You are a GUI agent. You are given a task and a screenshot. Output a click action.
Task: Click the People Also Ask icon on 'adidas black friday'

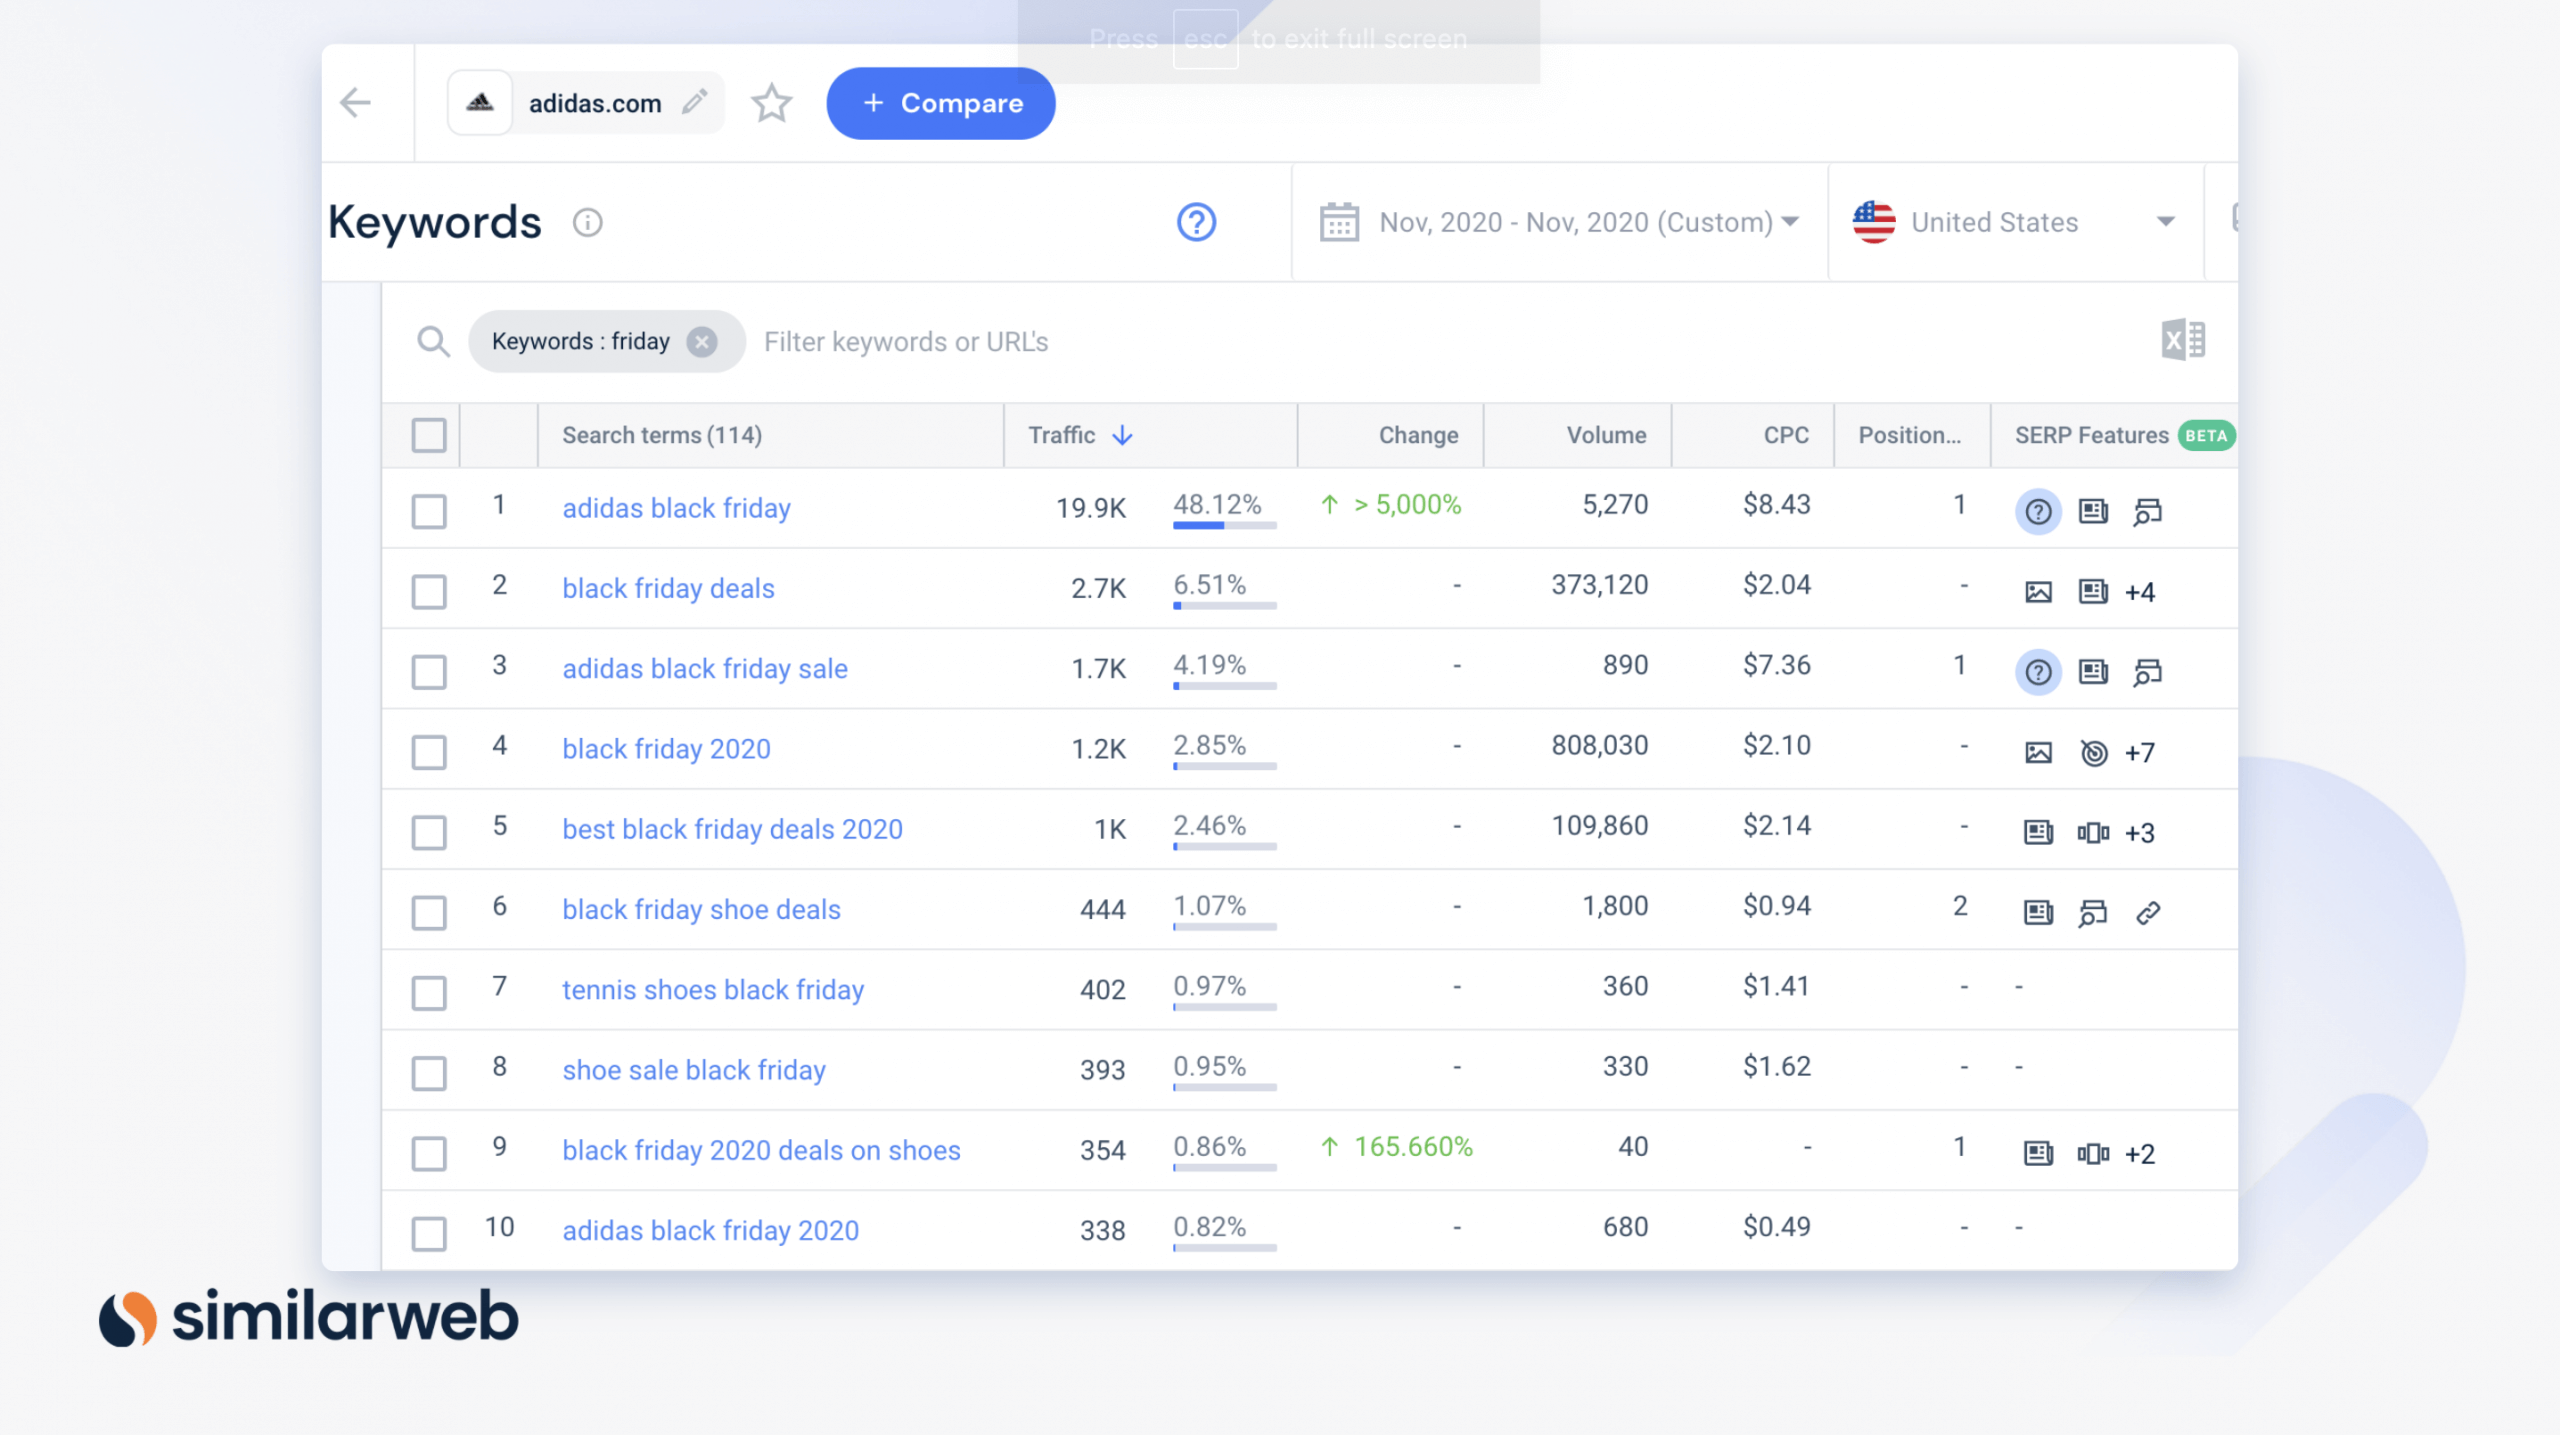coord(2039,511)
